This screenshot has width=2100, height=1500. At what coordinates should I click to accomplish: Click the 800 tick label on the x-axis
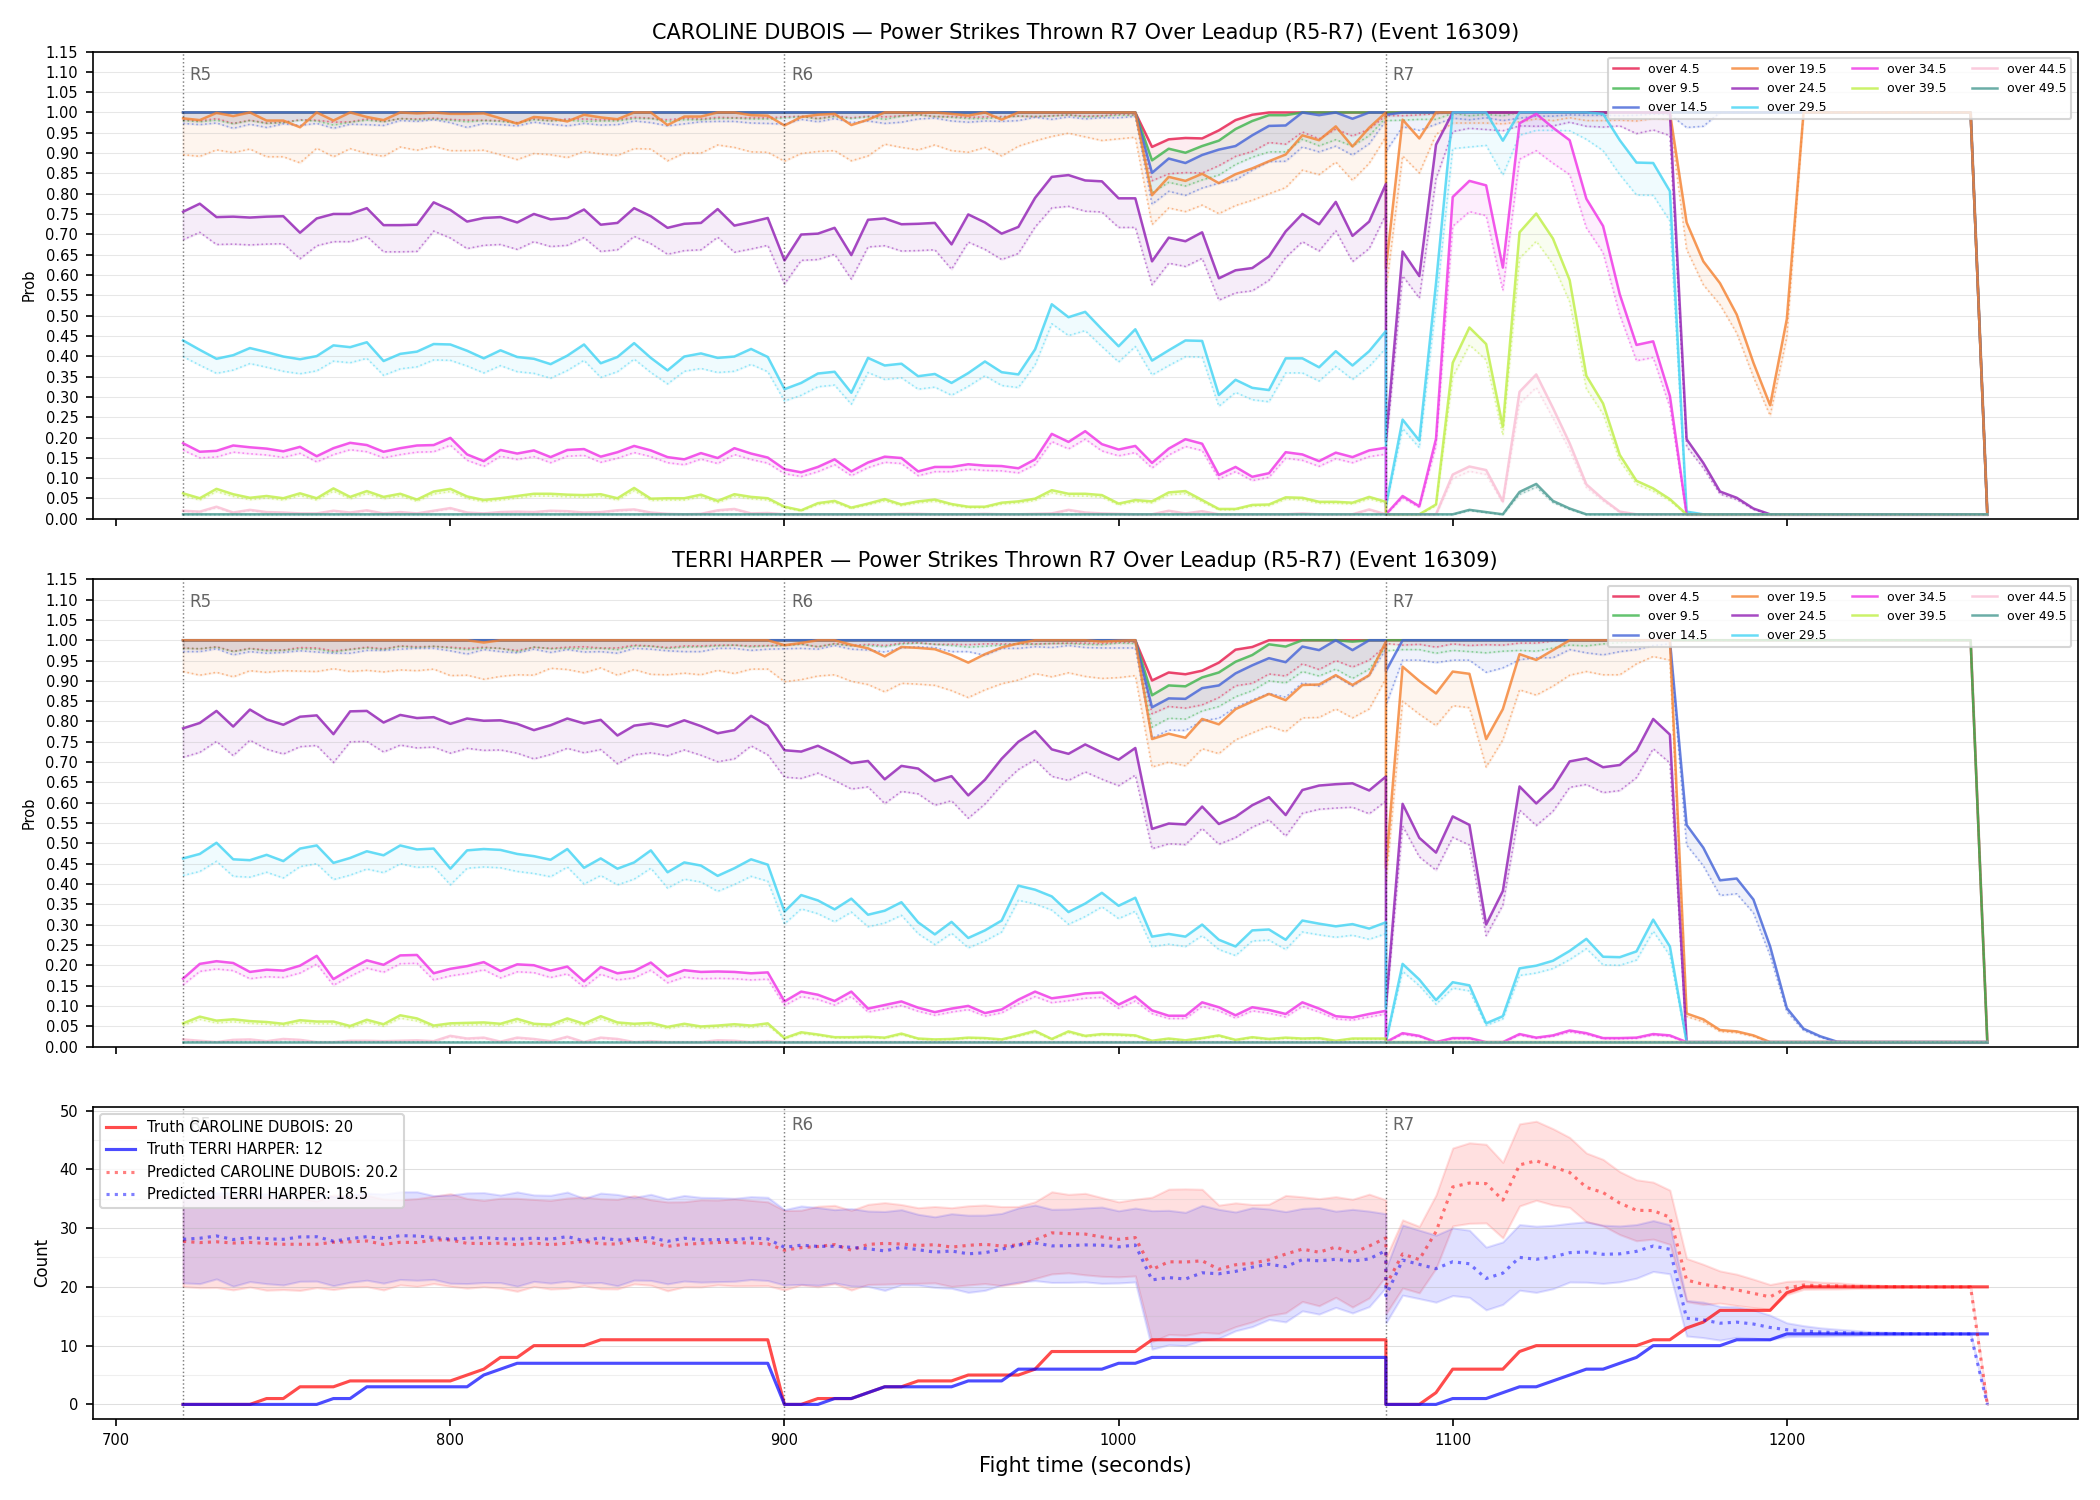[x=450, y=1439]
